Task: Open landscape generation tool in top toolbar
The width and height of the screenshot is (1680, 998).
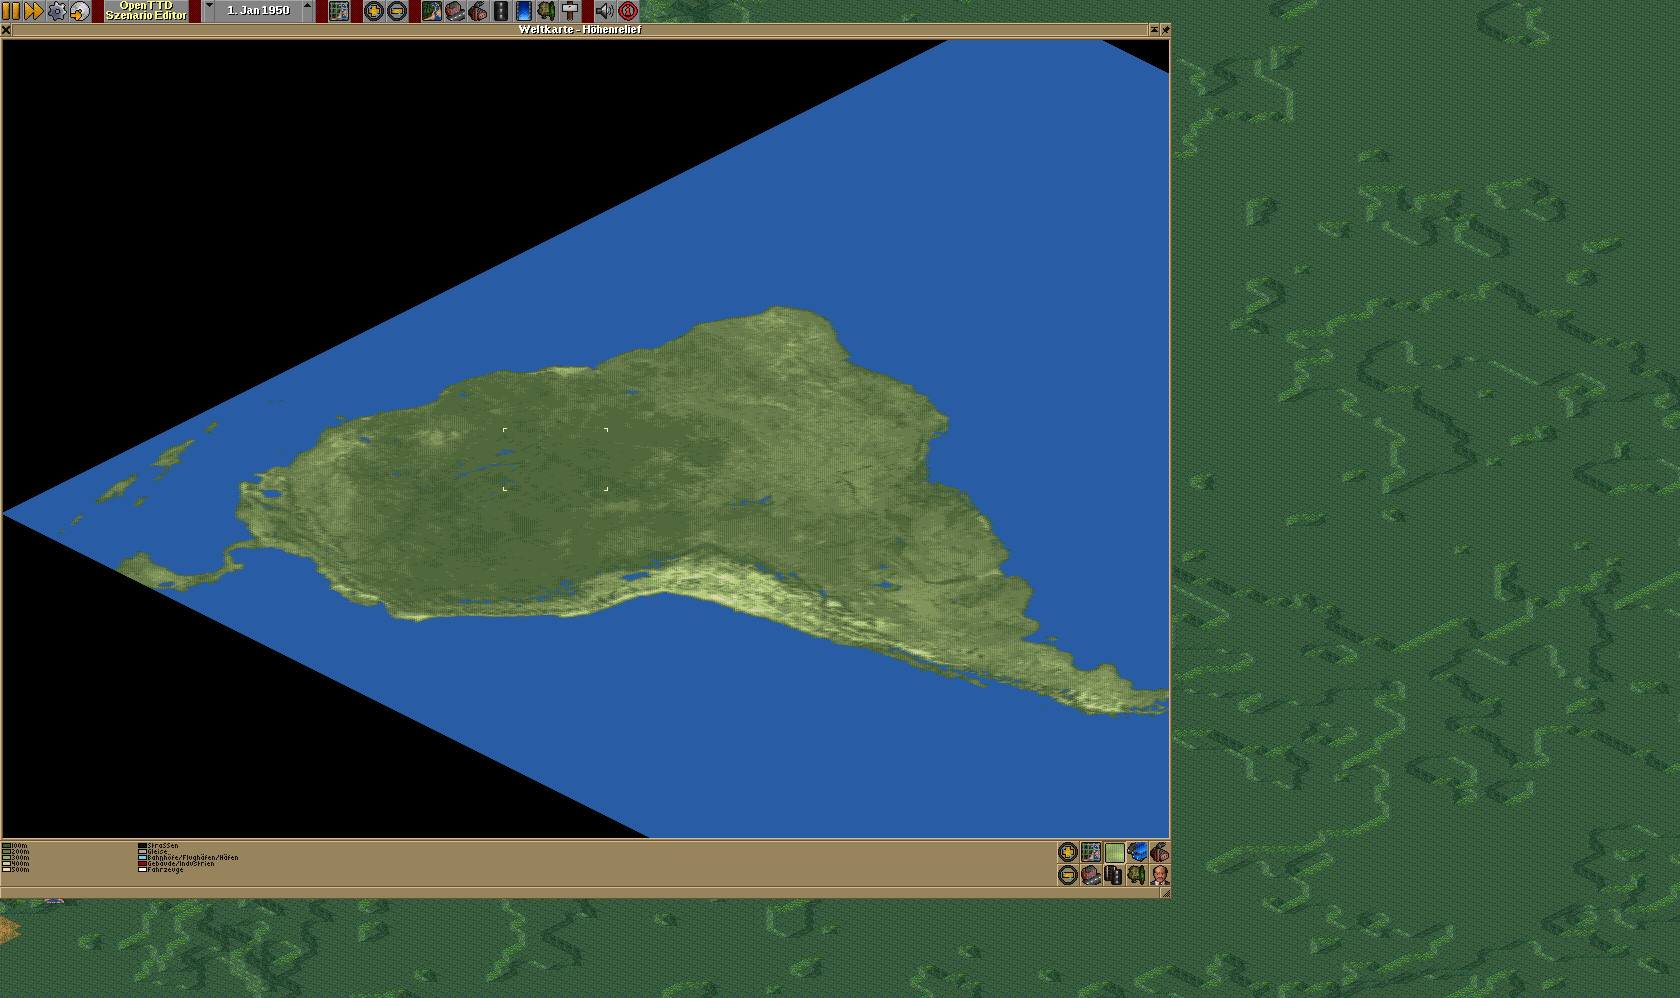Action: [x=431, y=11]
